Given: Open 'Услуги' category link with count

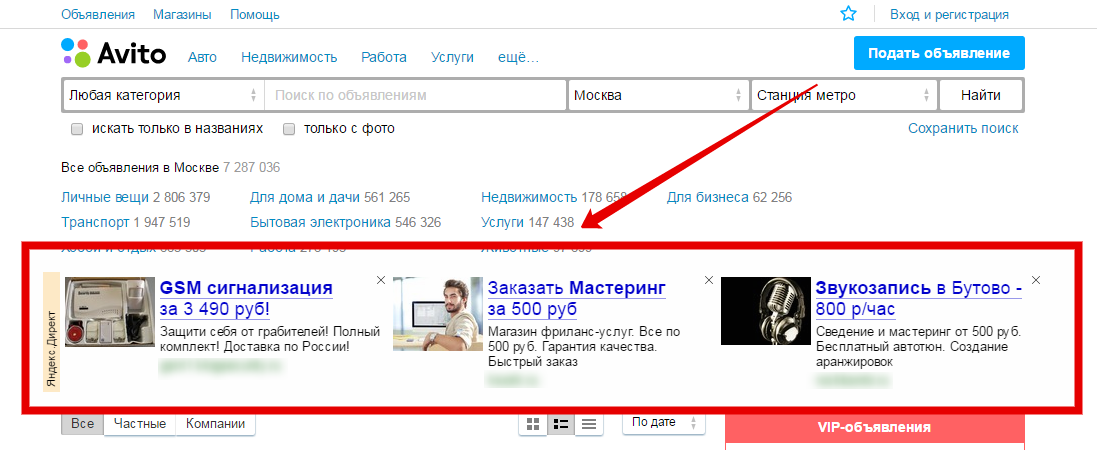Looking at the screenshot, I should click(502, 223).
